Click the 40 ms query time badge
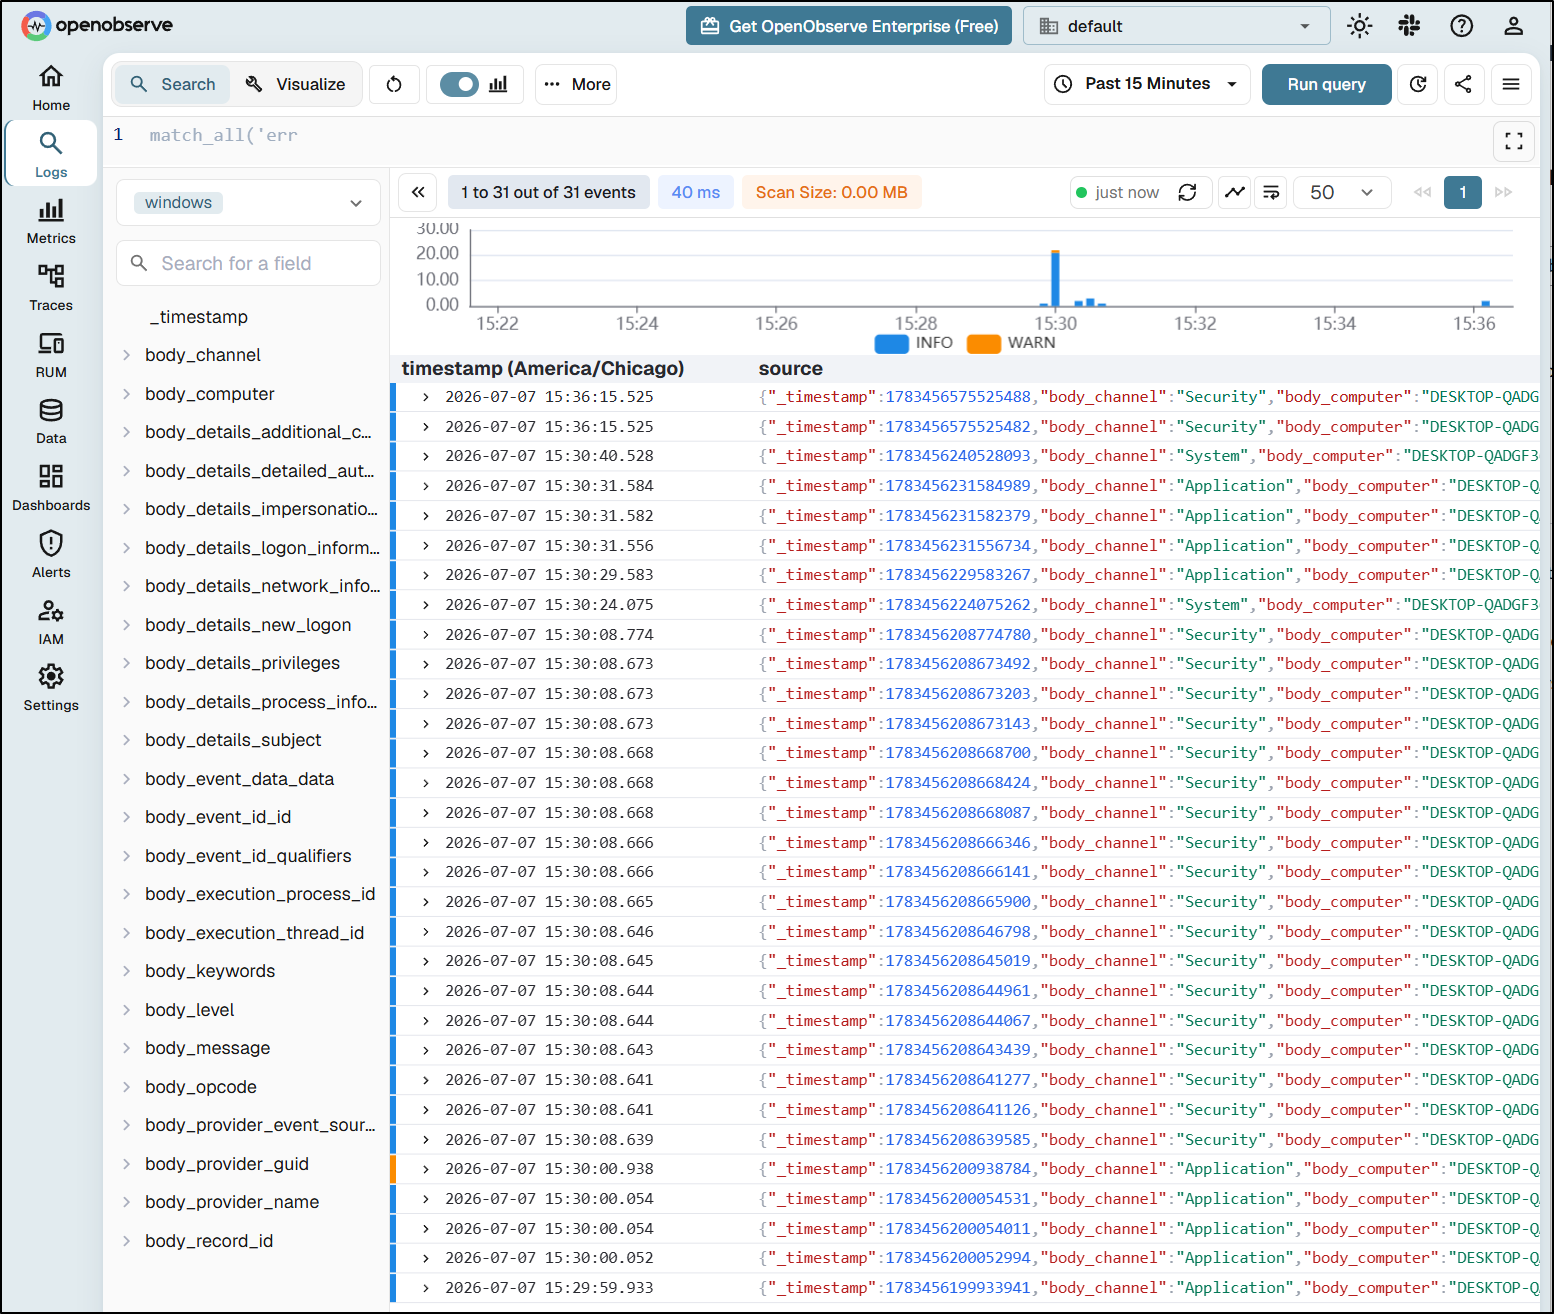Image resolution: width=1554 pixels, height=1314 pixels. click(x=696, y=192)
